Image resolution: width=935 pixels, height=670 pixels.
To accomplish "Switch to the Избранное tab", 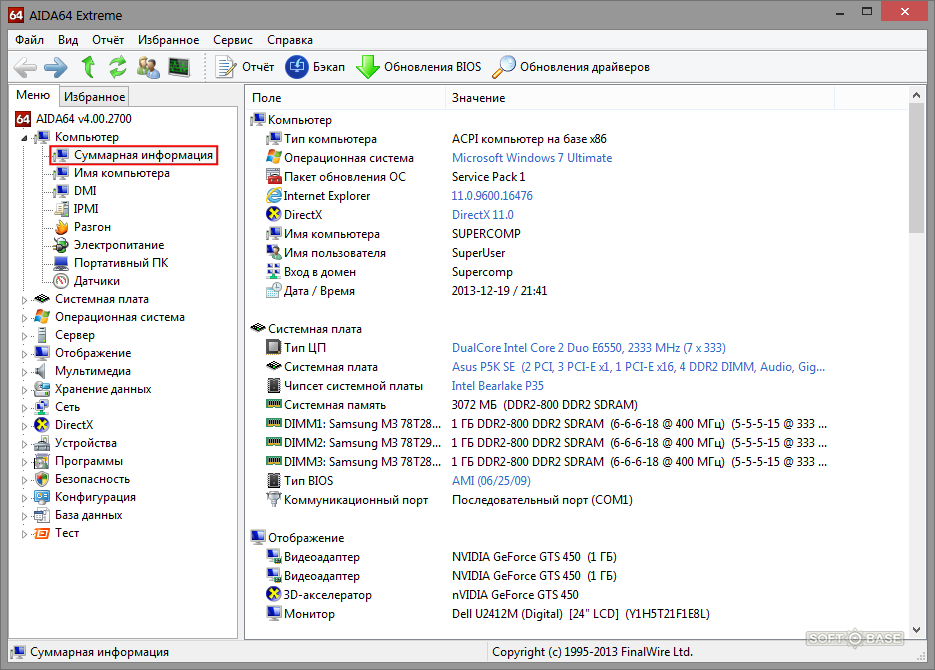I will [94, 97].
